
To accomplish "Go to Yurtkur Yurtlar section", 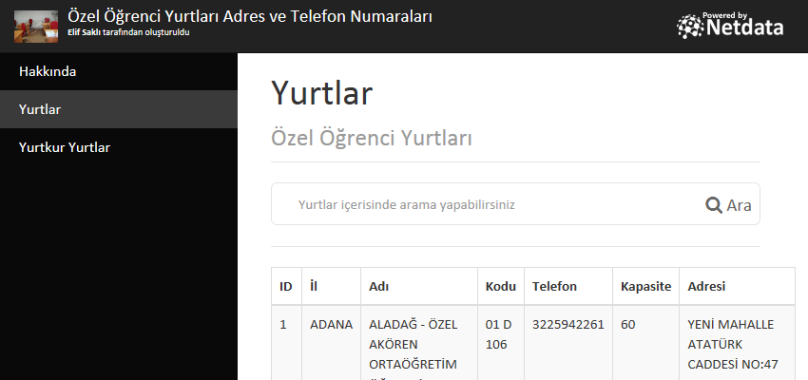I will [x=119, y=147].
